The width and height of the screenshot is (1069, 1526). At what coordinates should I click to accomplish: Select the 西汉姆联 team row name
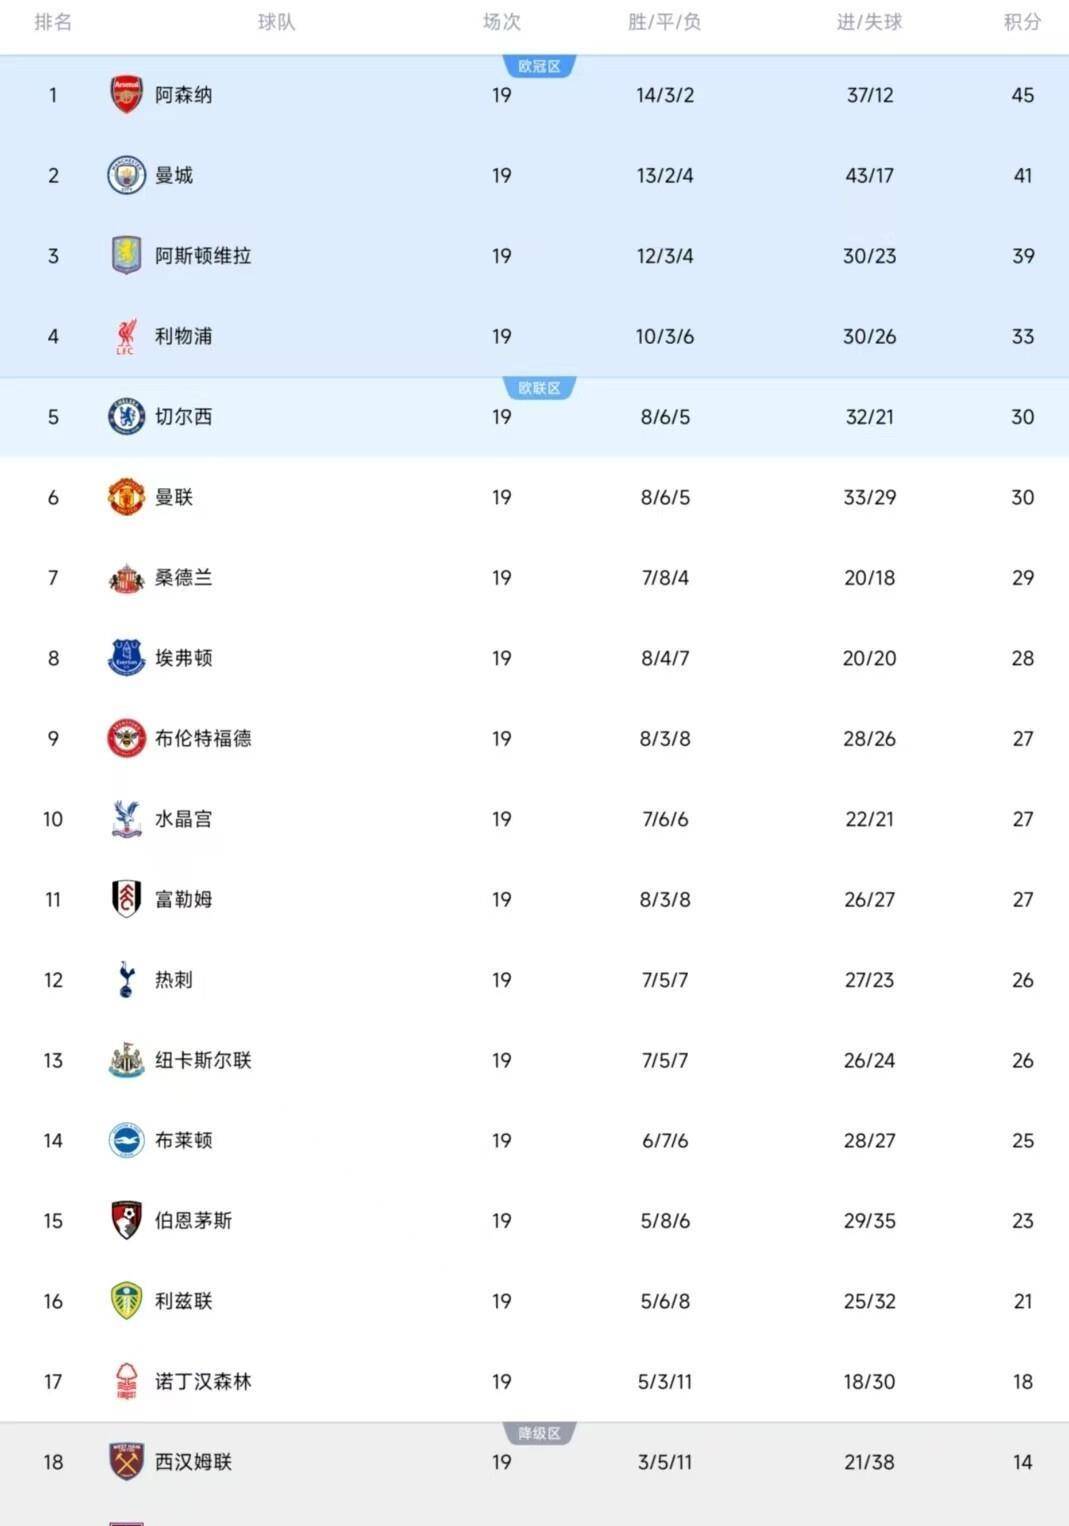click(193, 1462)
